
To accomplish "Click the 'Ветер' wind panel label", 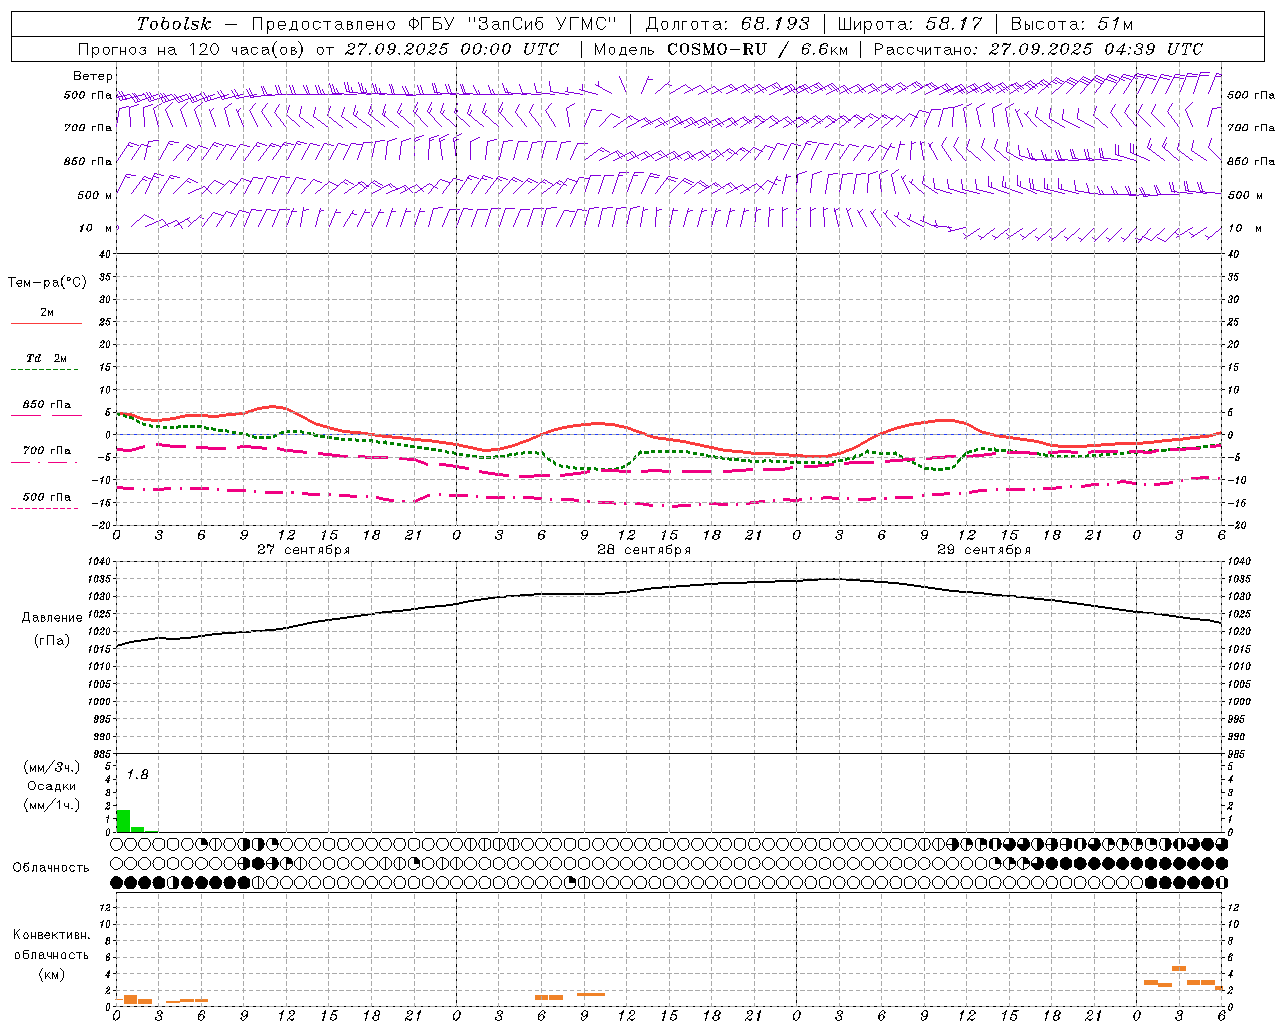I will point(93,76).
